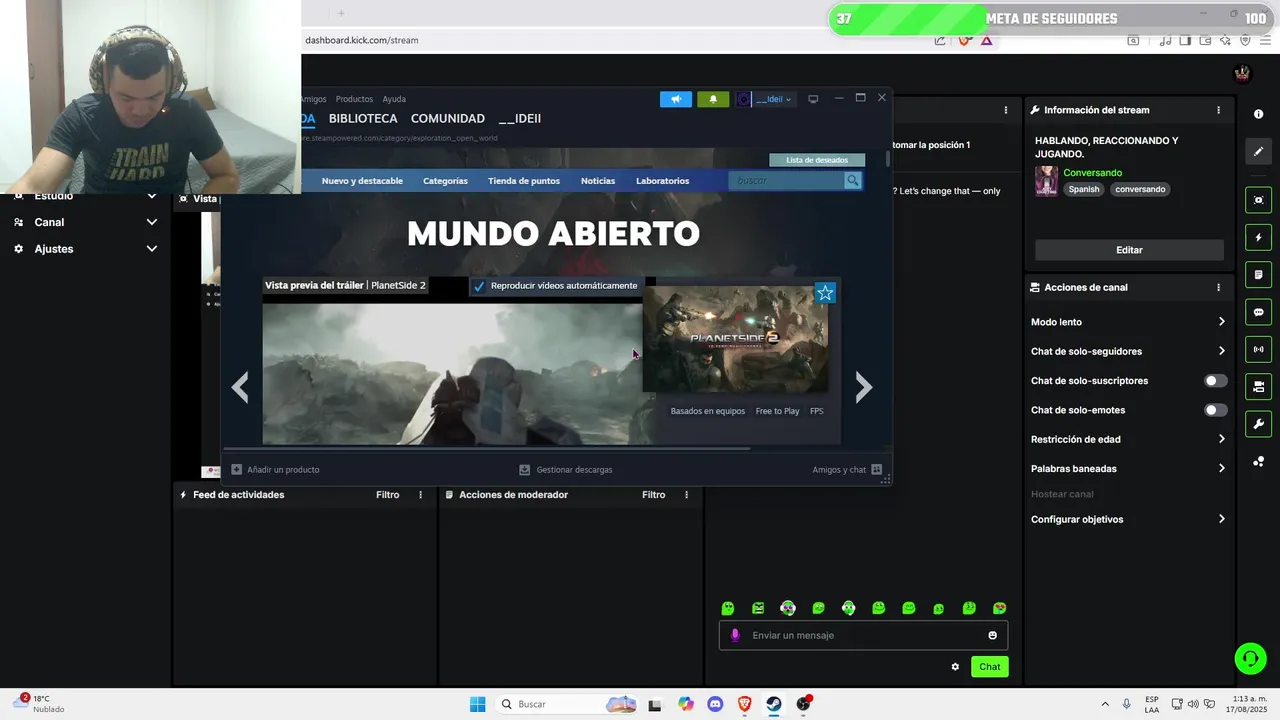Click the pencil edit icon in right rail
1280x720 pixels.
coord(1258,151)
